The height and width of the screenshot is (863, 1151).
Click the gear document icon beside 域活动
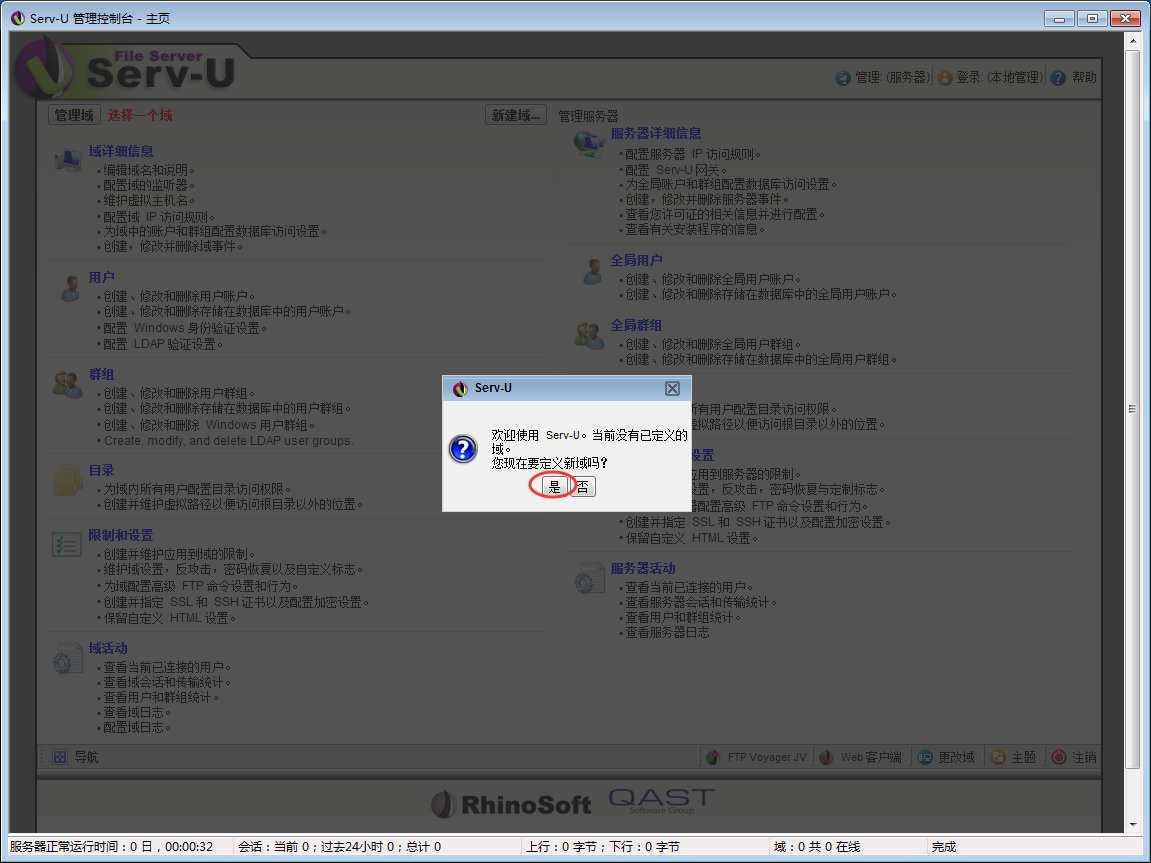click(68, 658)
